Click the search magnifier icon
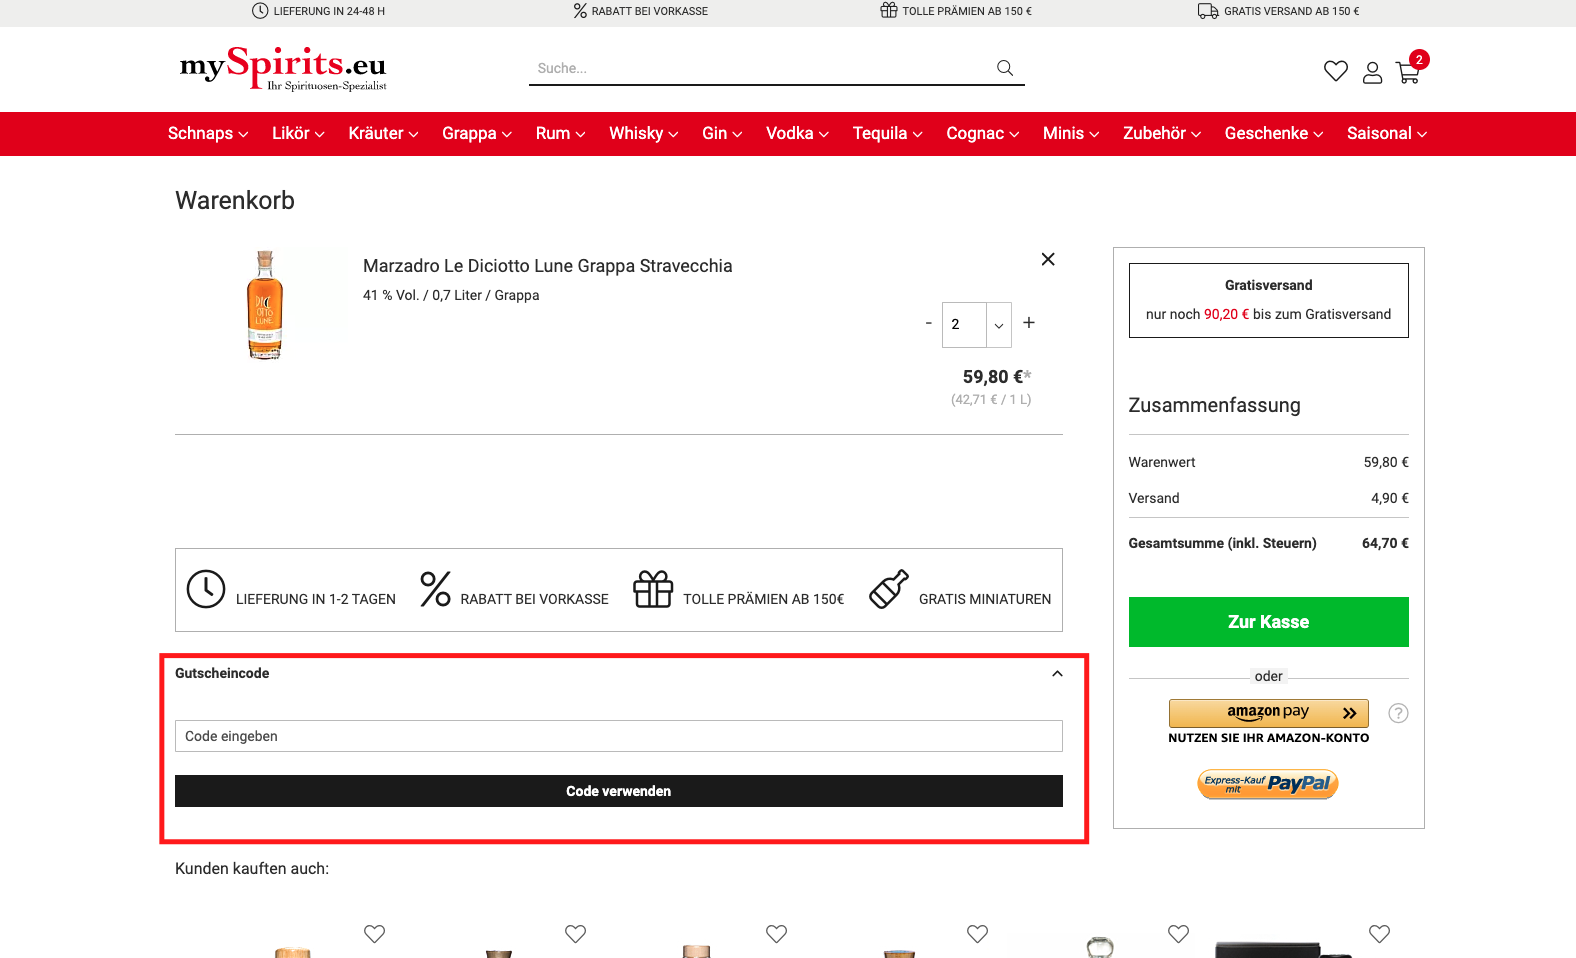The height and width of the screenshot is (958, 1576). [1005, 68]
